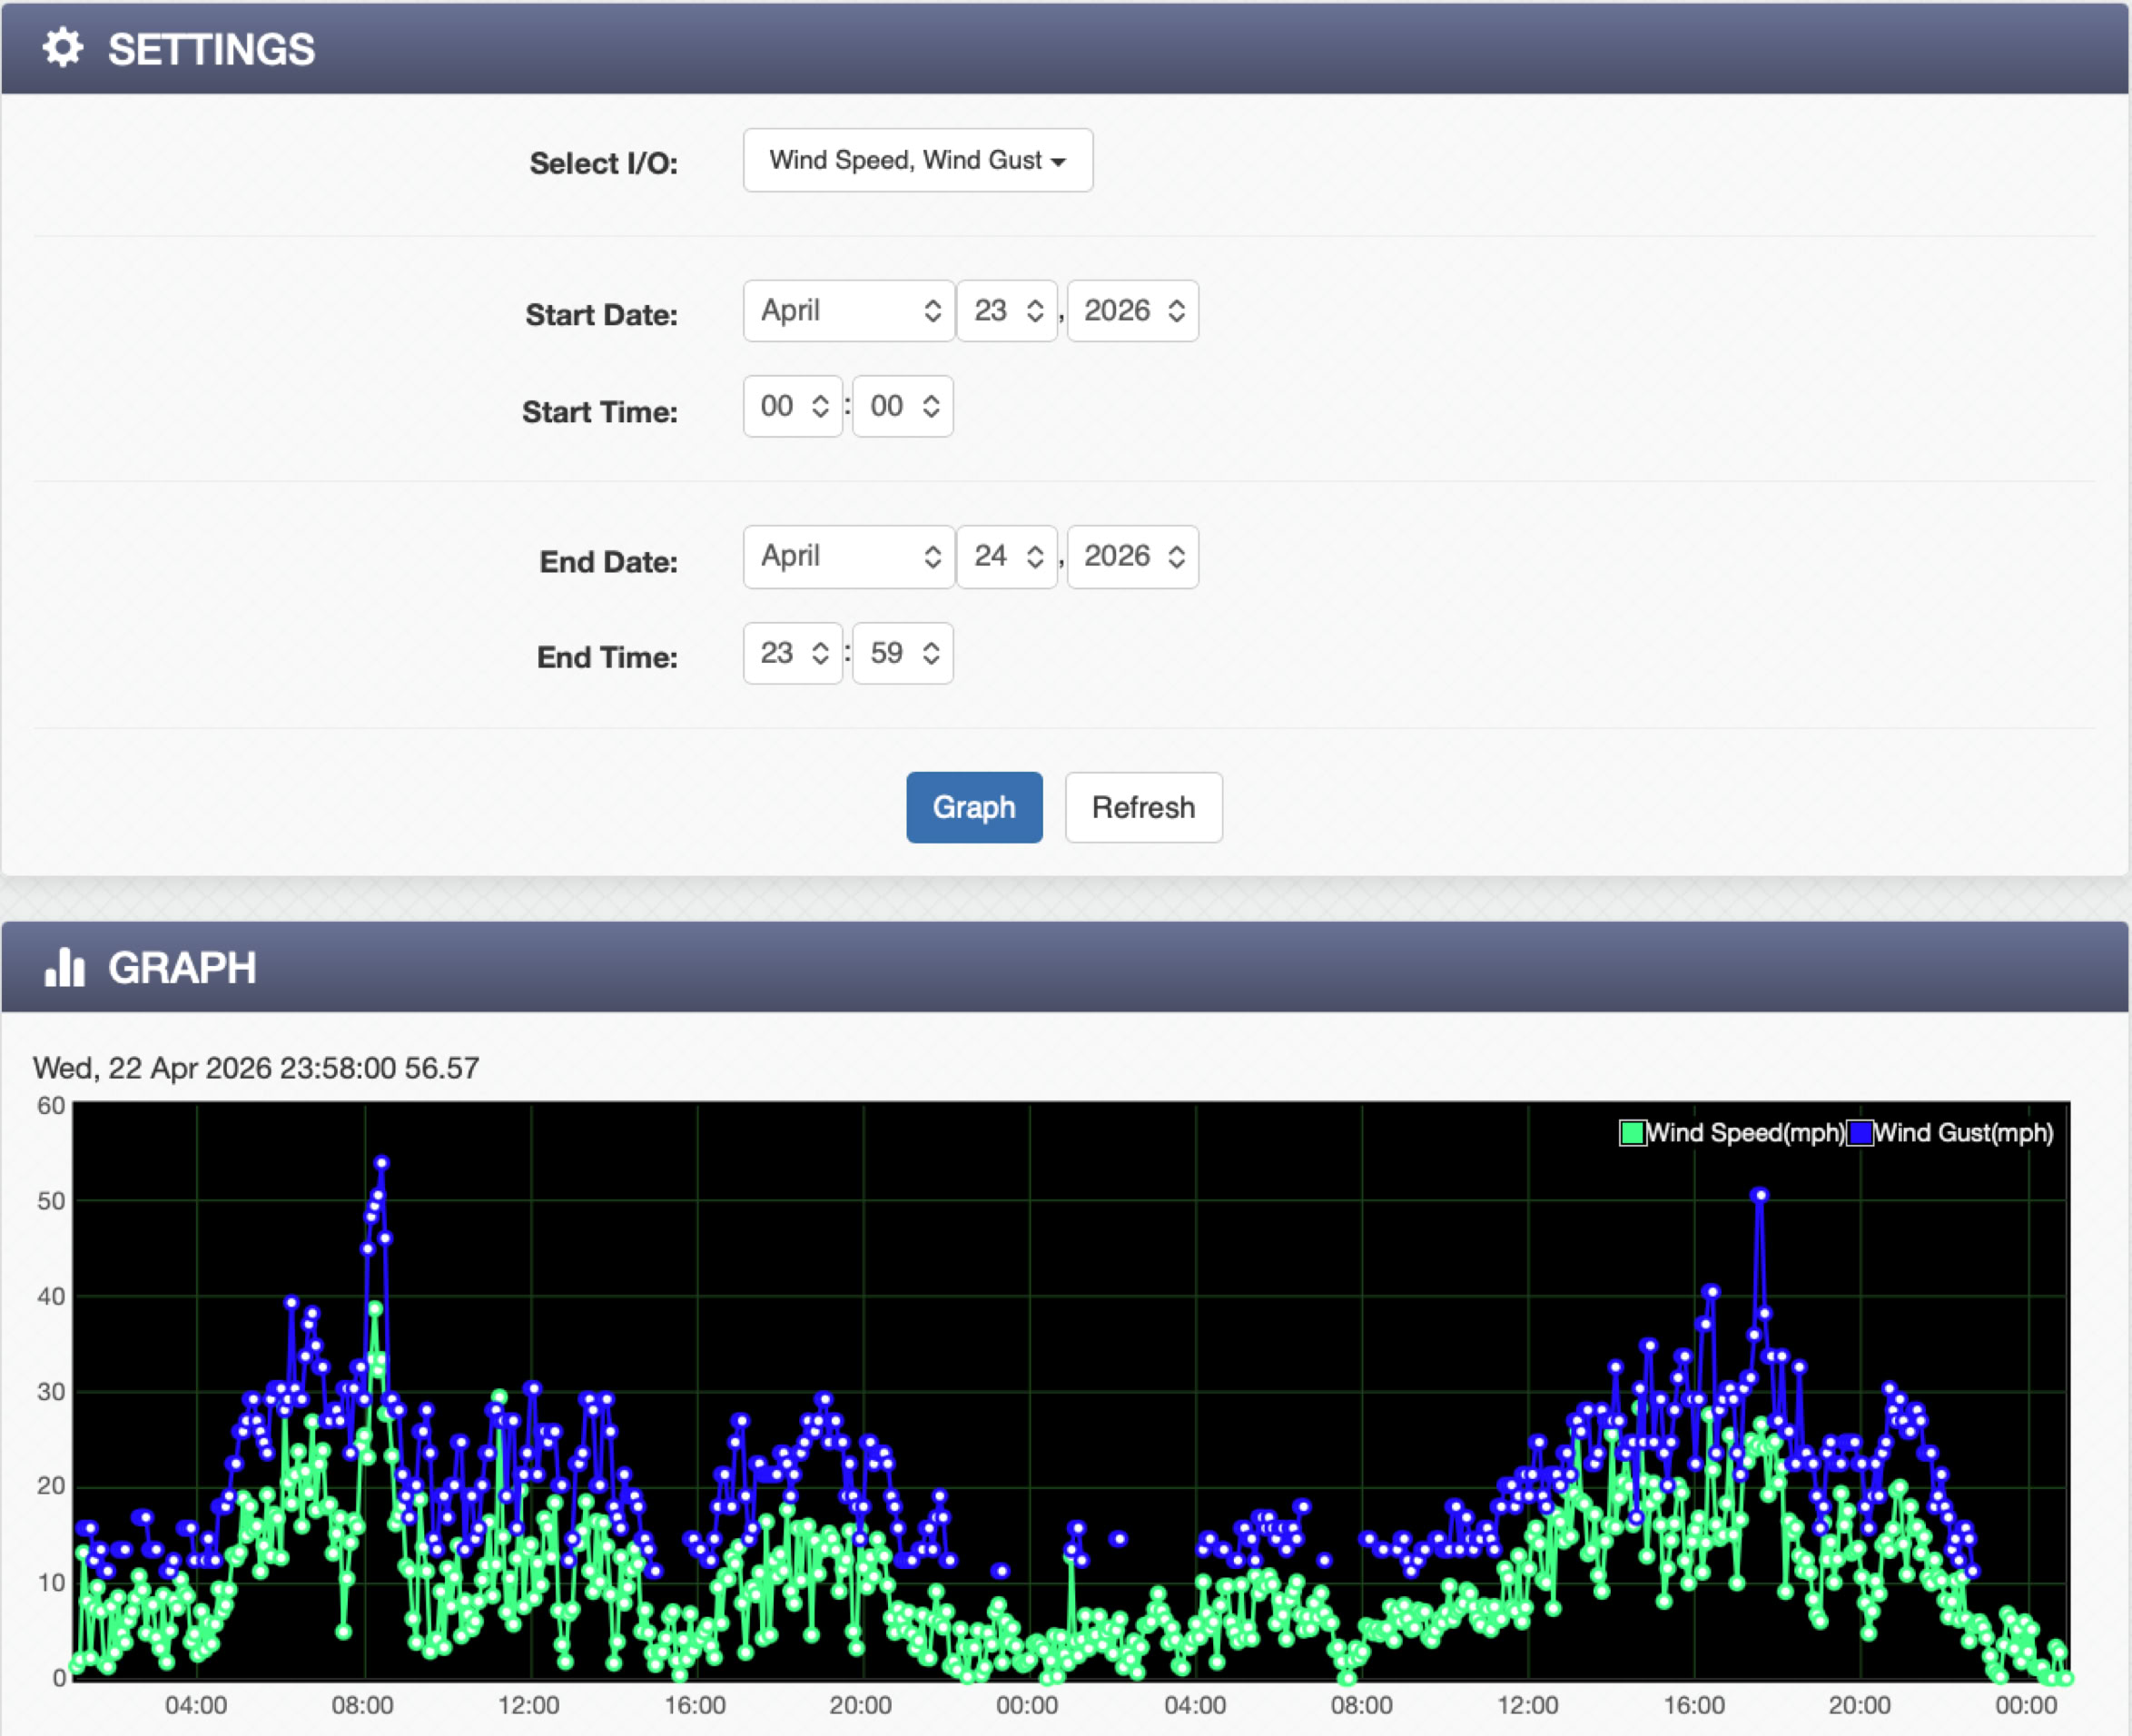Screen dimensions: 2132x1736
Task: Click the 08:00 wind gust peak point
Action: tap(381, 1163)
